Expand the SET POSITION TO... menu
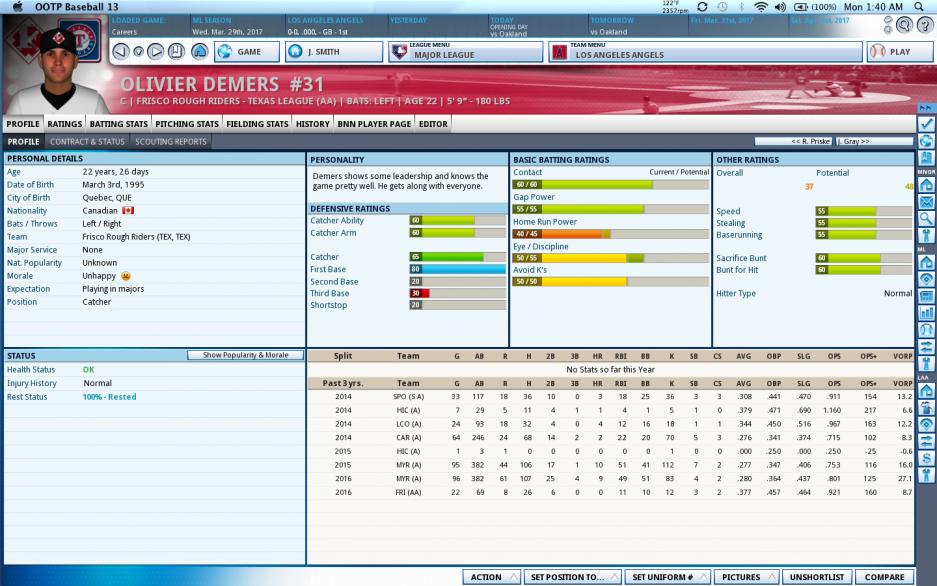 point(572,577)
